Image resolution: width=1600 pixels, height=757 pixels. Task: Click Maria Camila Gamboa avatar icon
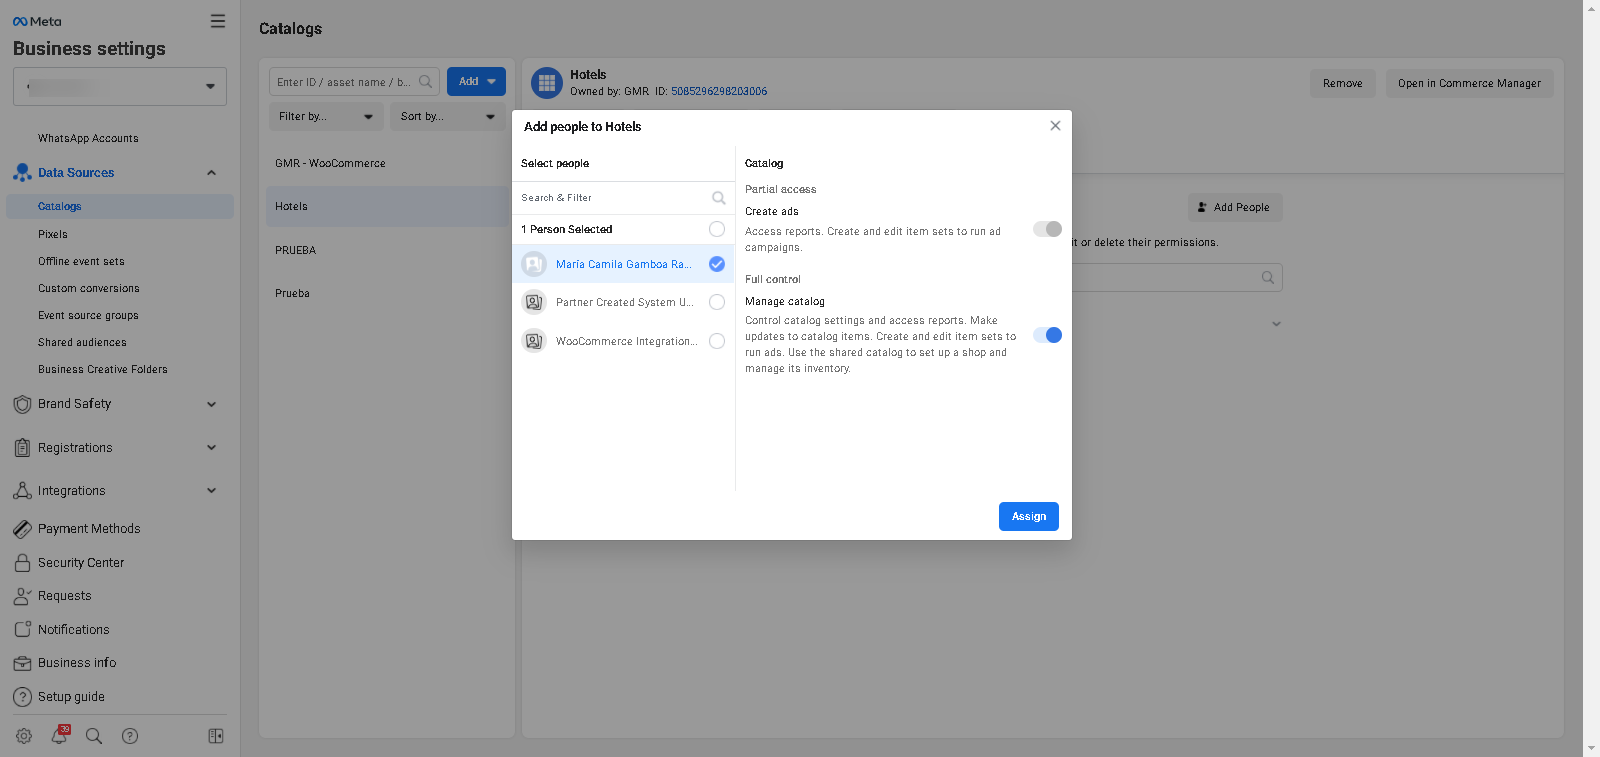tap(534, 264)
